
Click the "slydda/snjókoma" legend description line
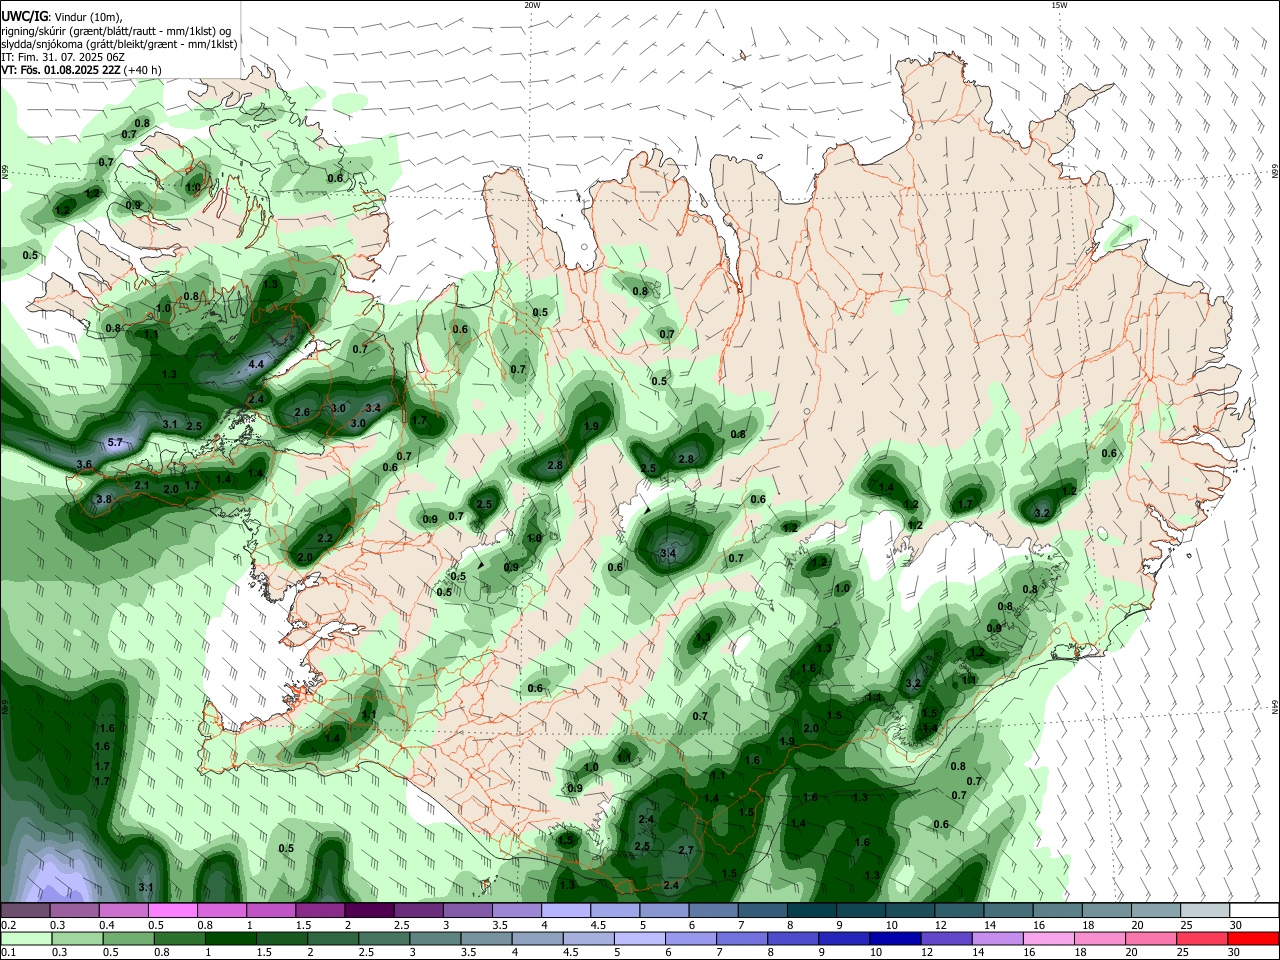119,44
